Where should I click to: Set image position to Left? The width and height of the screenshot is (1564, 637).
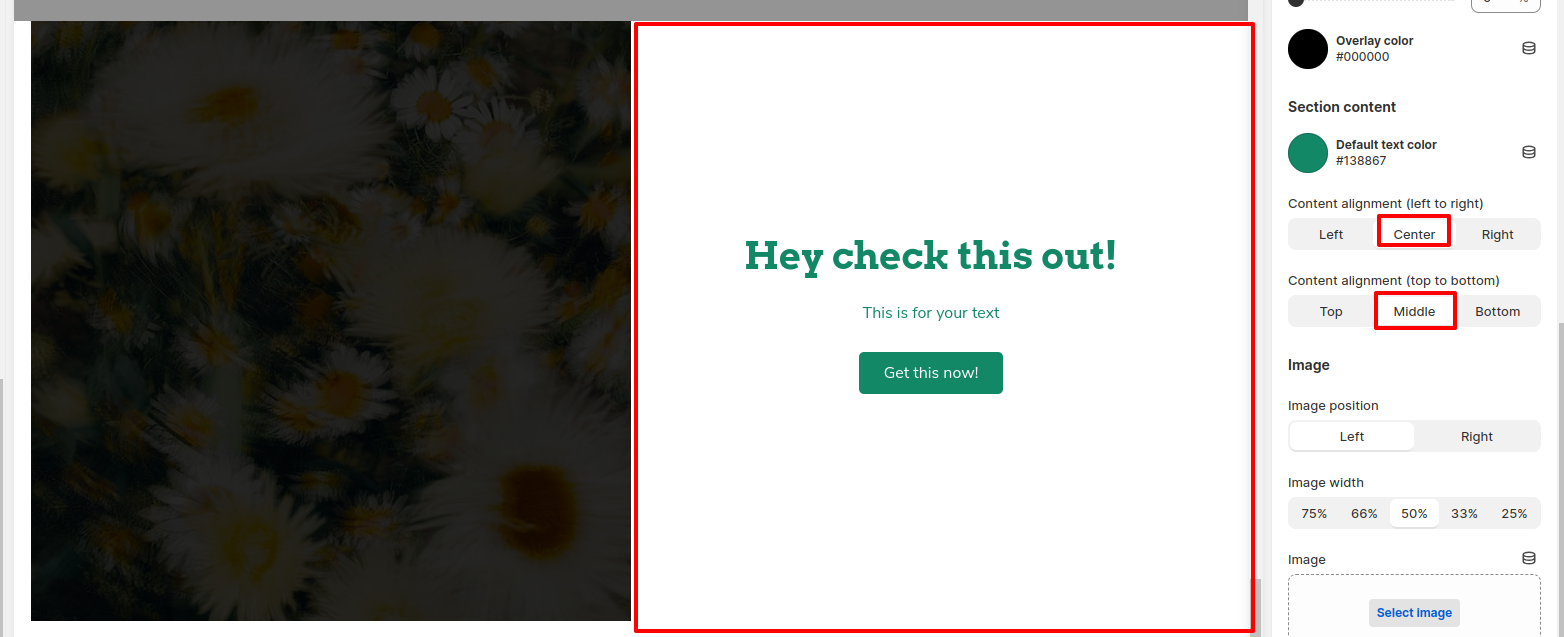coord(1352,436)
